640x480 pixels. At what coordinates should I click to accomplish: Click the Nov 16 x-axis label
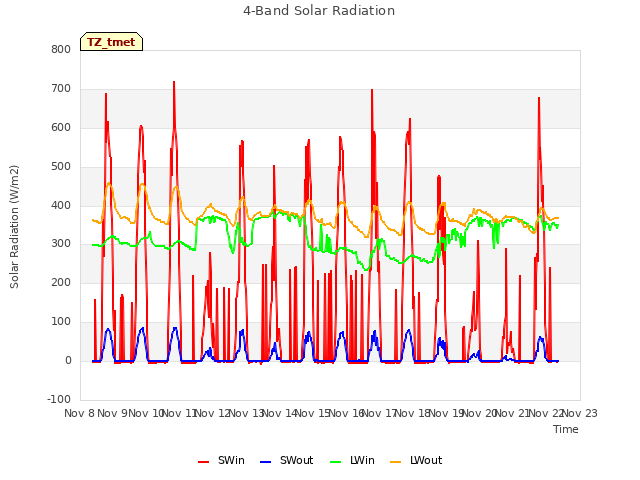click(x=346, y=413)
